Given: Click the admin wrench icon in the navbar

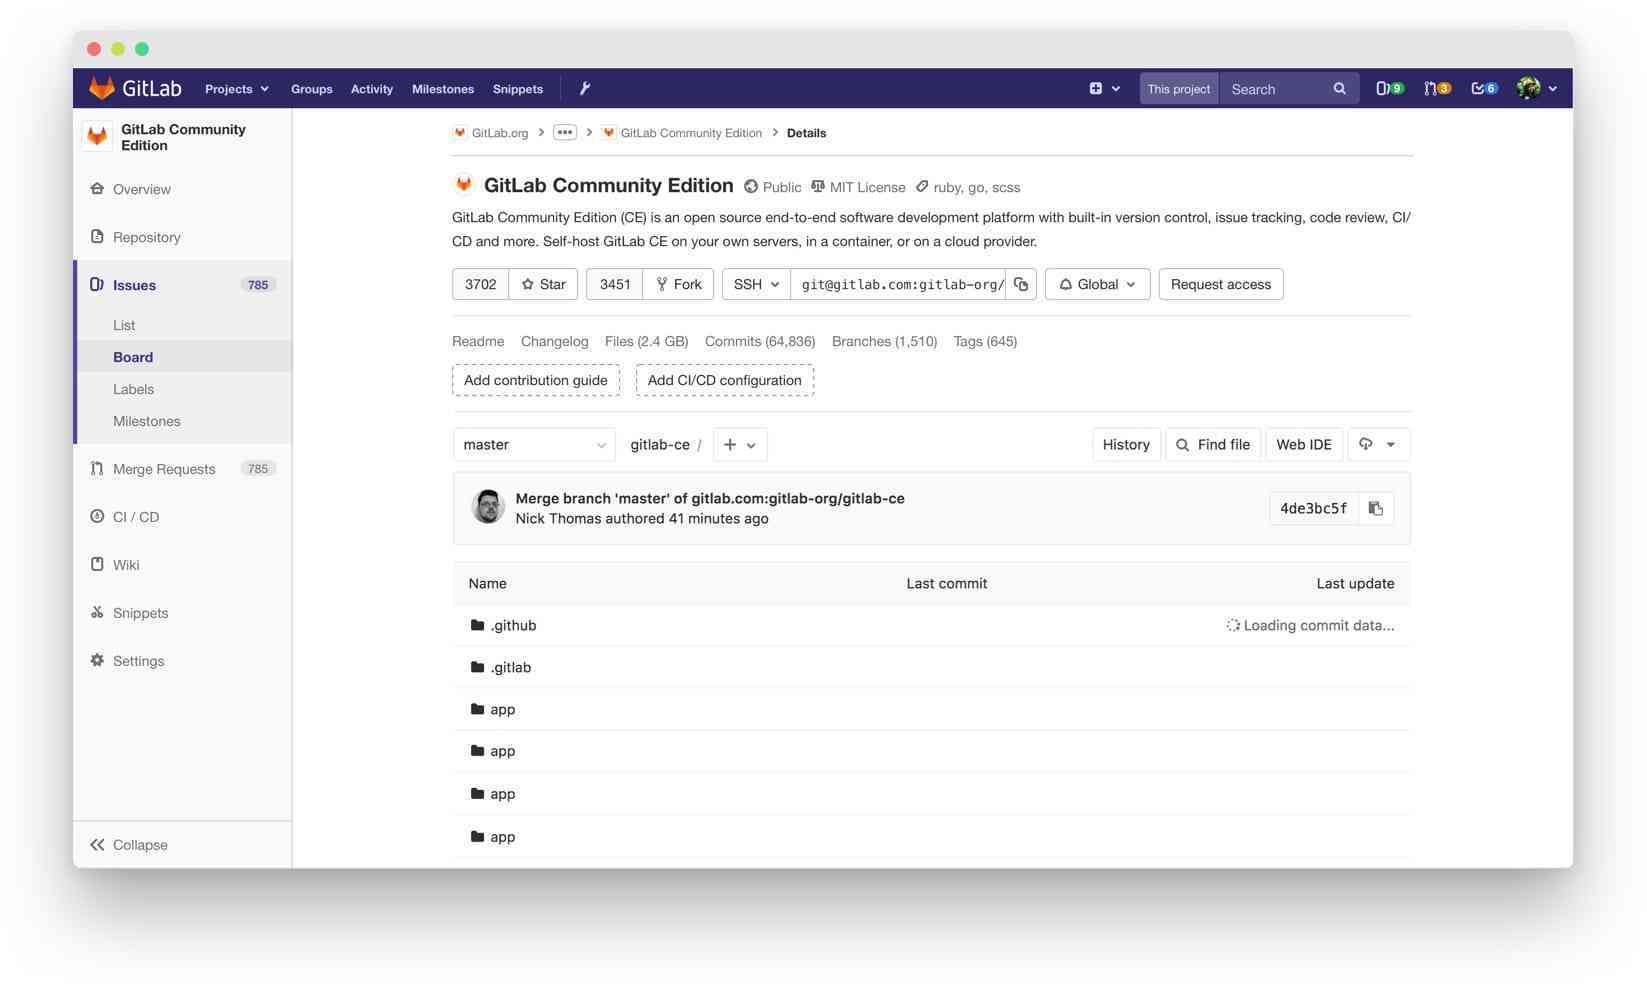Looking at the screenshot, I should point(585,88).
